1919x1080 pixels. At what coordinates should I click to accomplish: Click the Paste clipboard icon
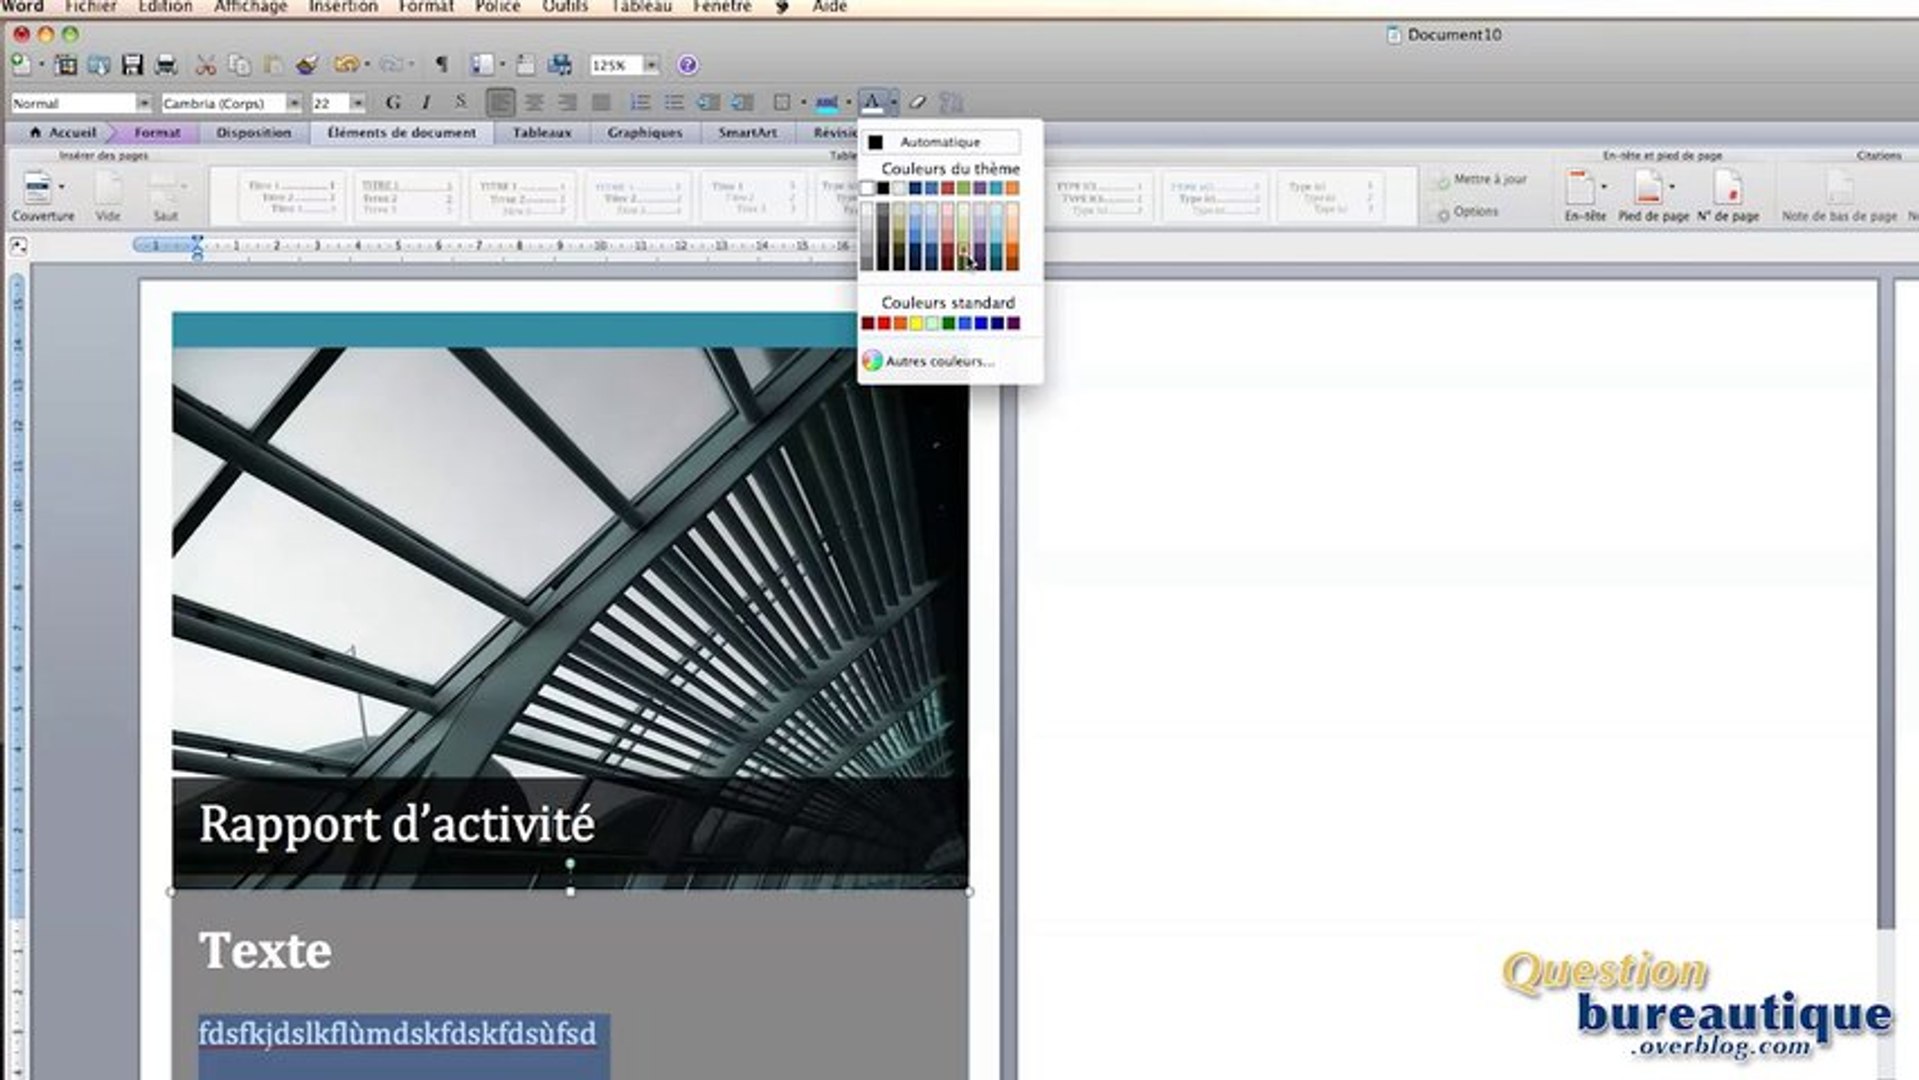click(273, 65)
